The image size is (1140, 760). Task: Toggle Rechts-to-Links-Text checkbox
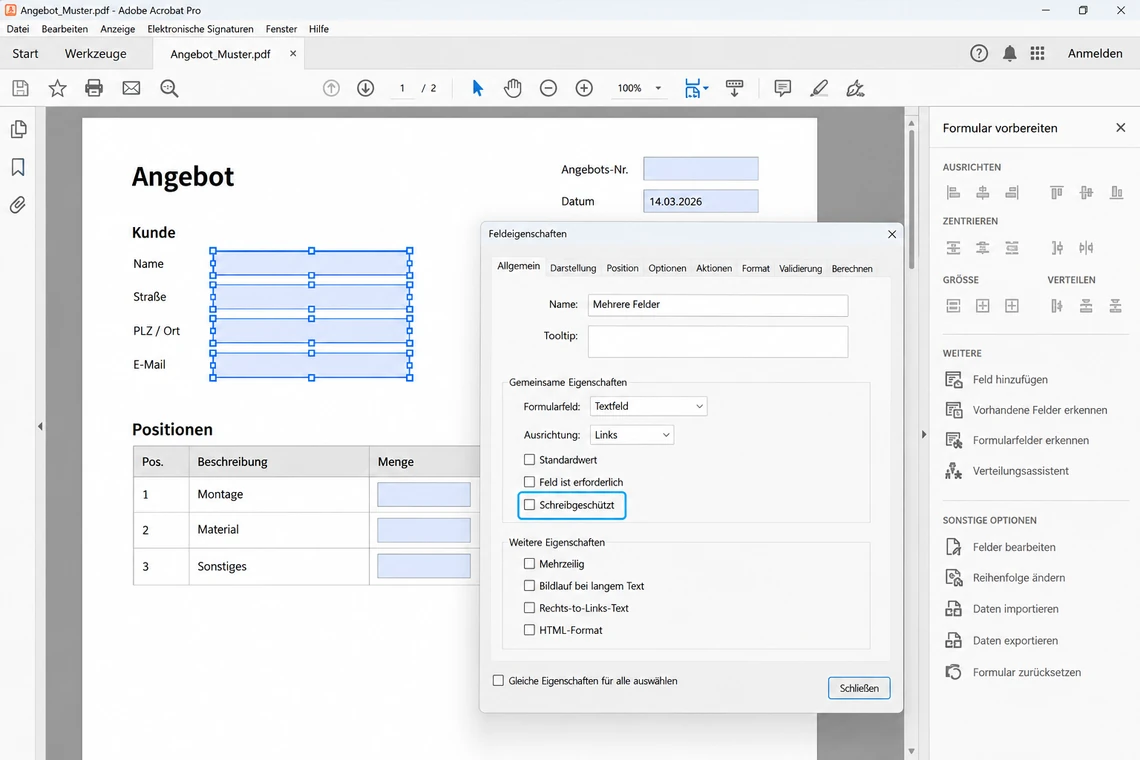(529, 608)
